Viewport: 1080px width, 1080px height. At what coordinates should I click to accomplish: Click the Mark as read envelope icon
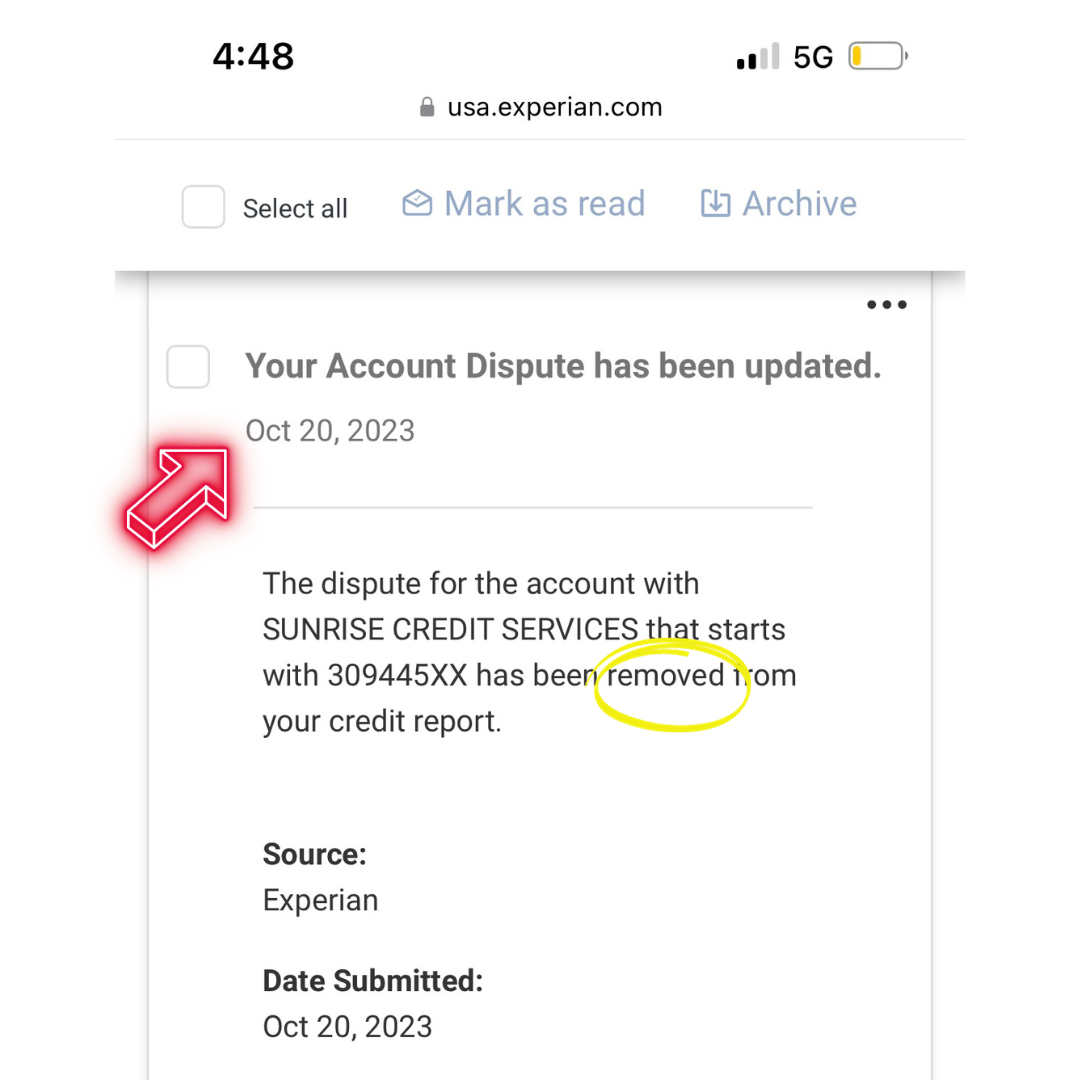417,203
